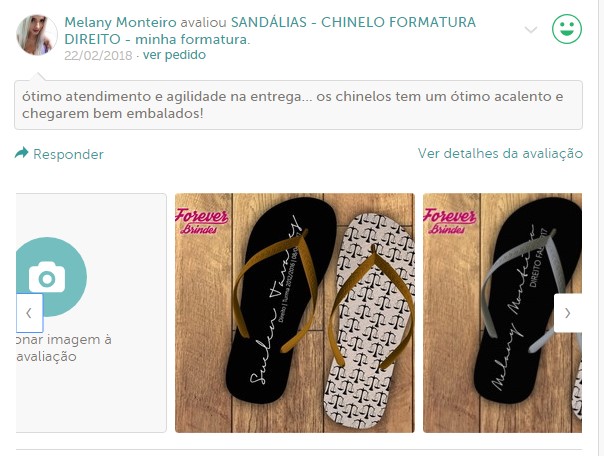Go to previous image with left arrow

(29, 313)
